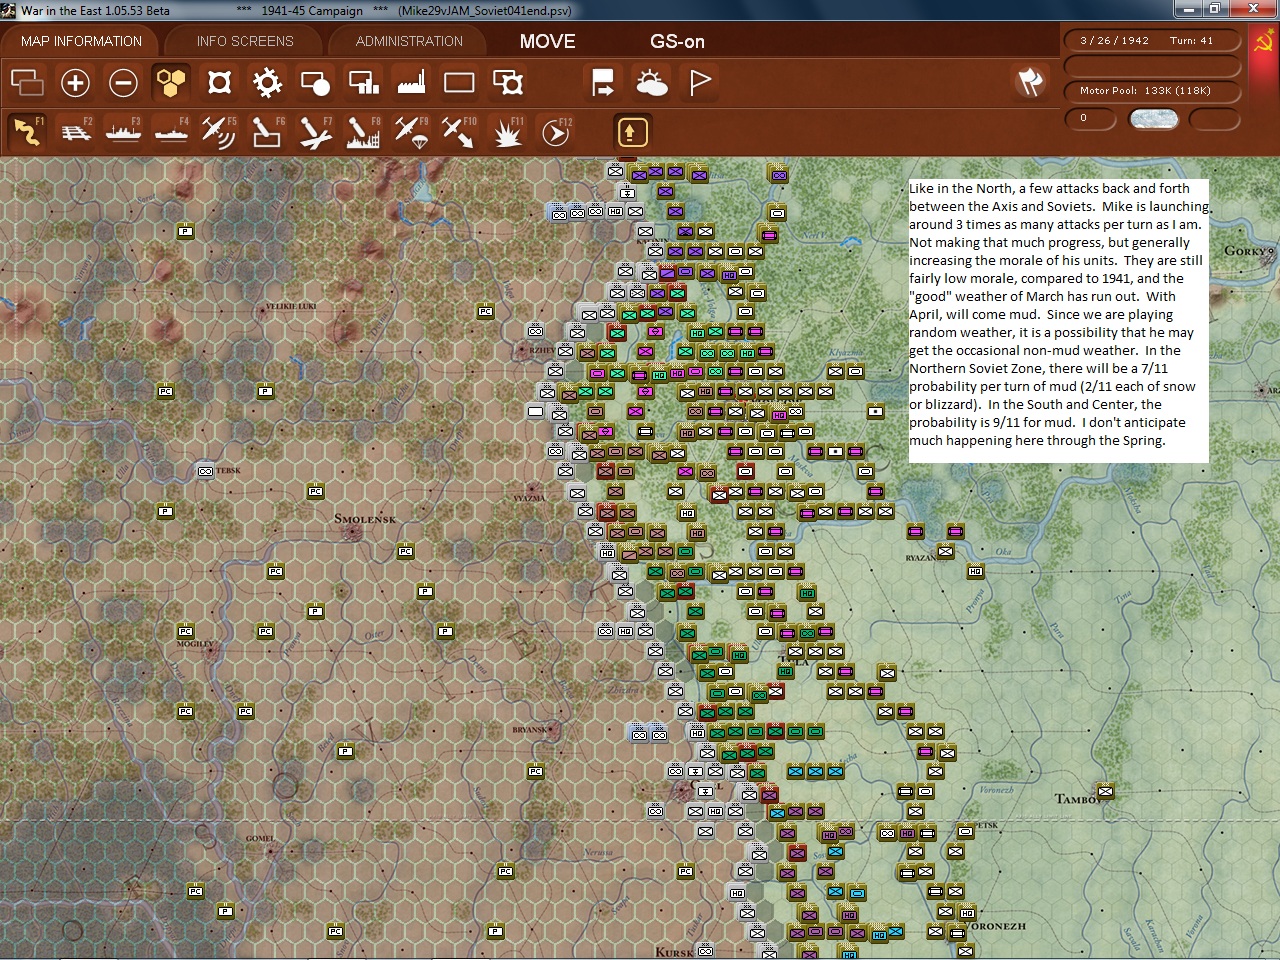This screenshot has width=1280, height=960.
Task: Open the MAP INFORMATION tab
Action: coord(81,41)
